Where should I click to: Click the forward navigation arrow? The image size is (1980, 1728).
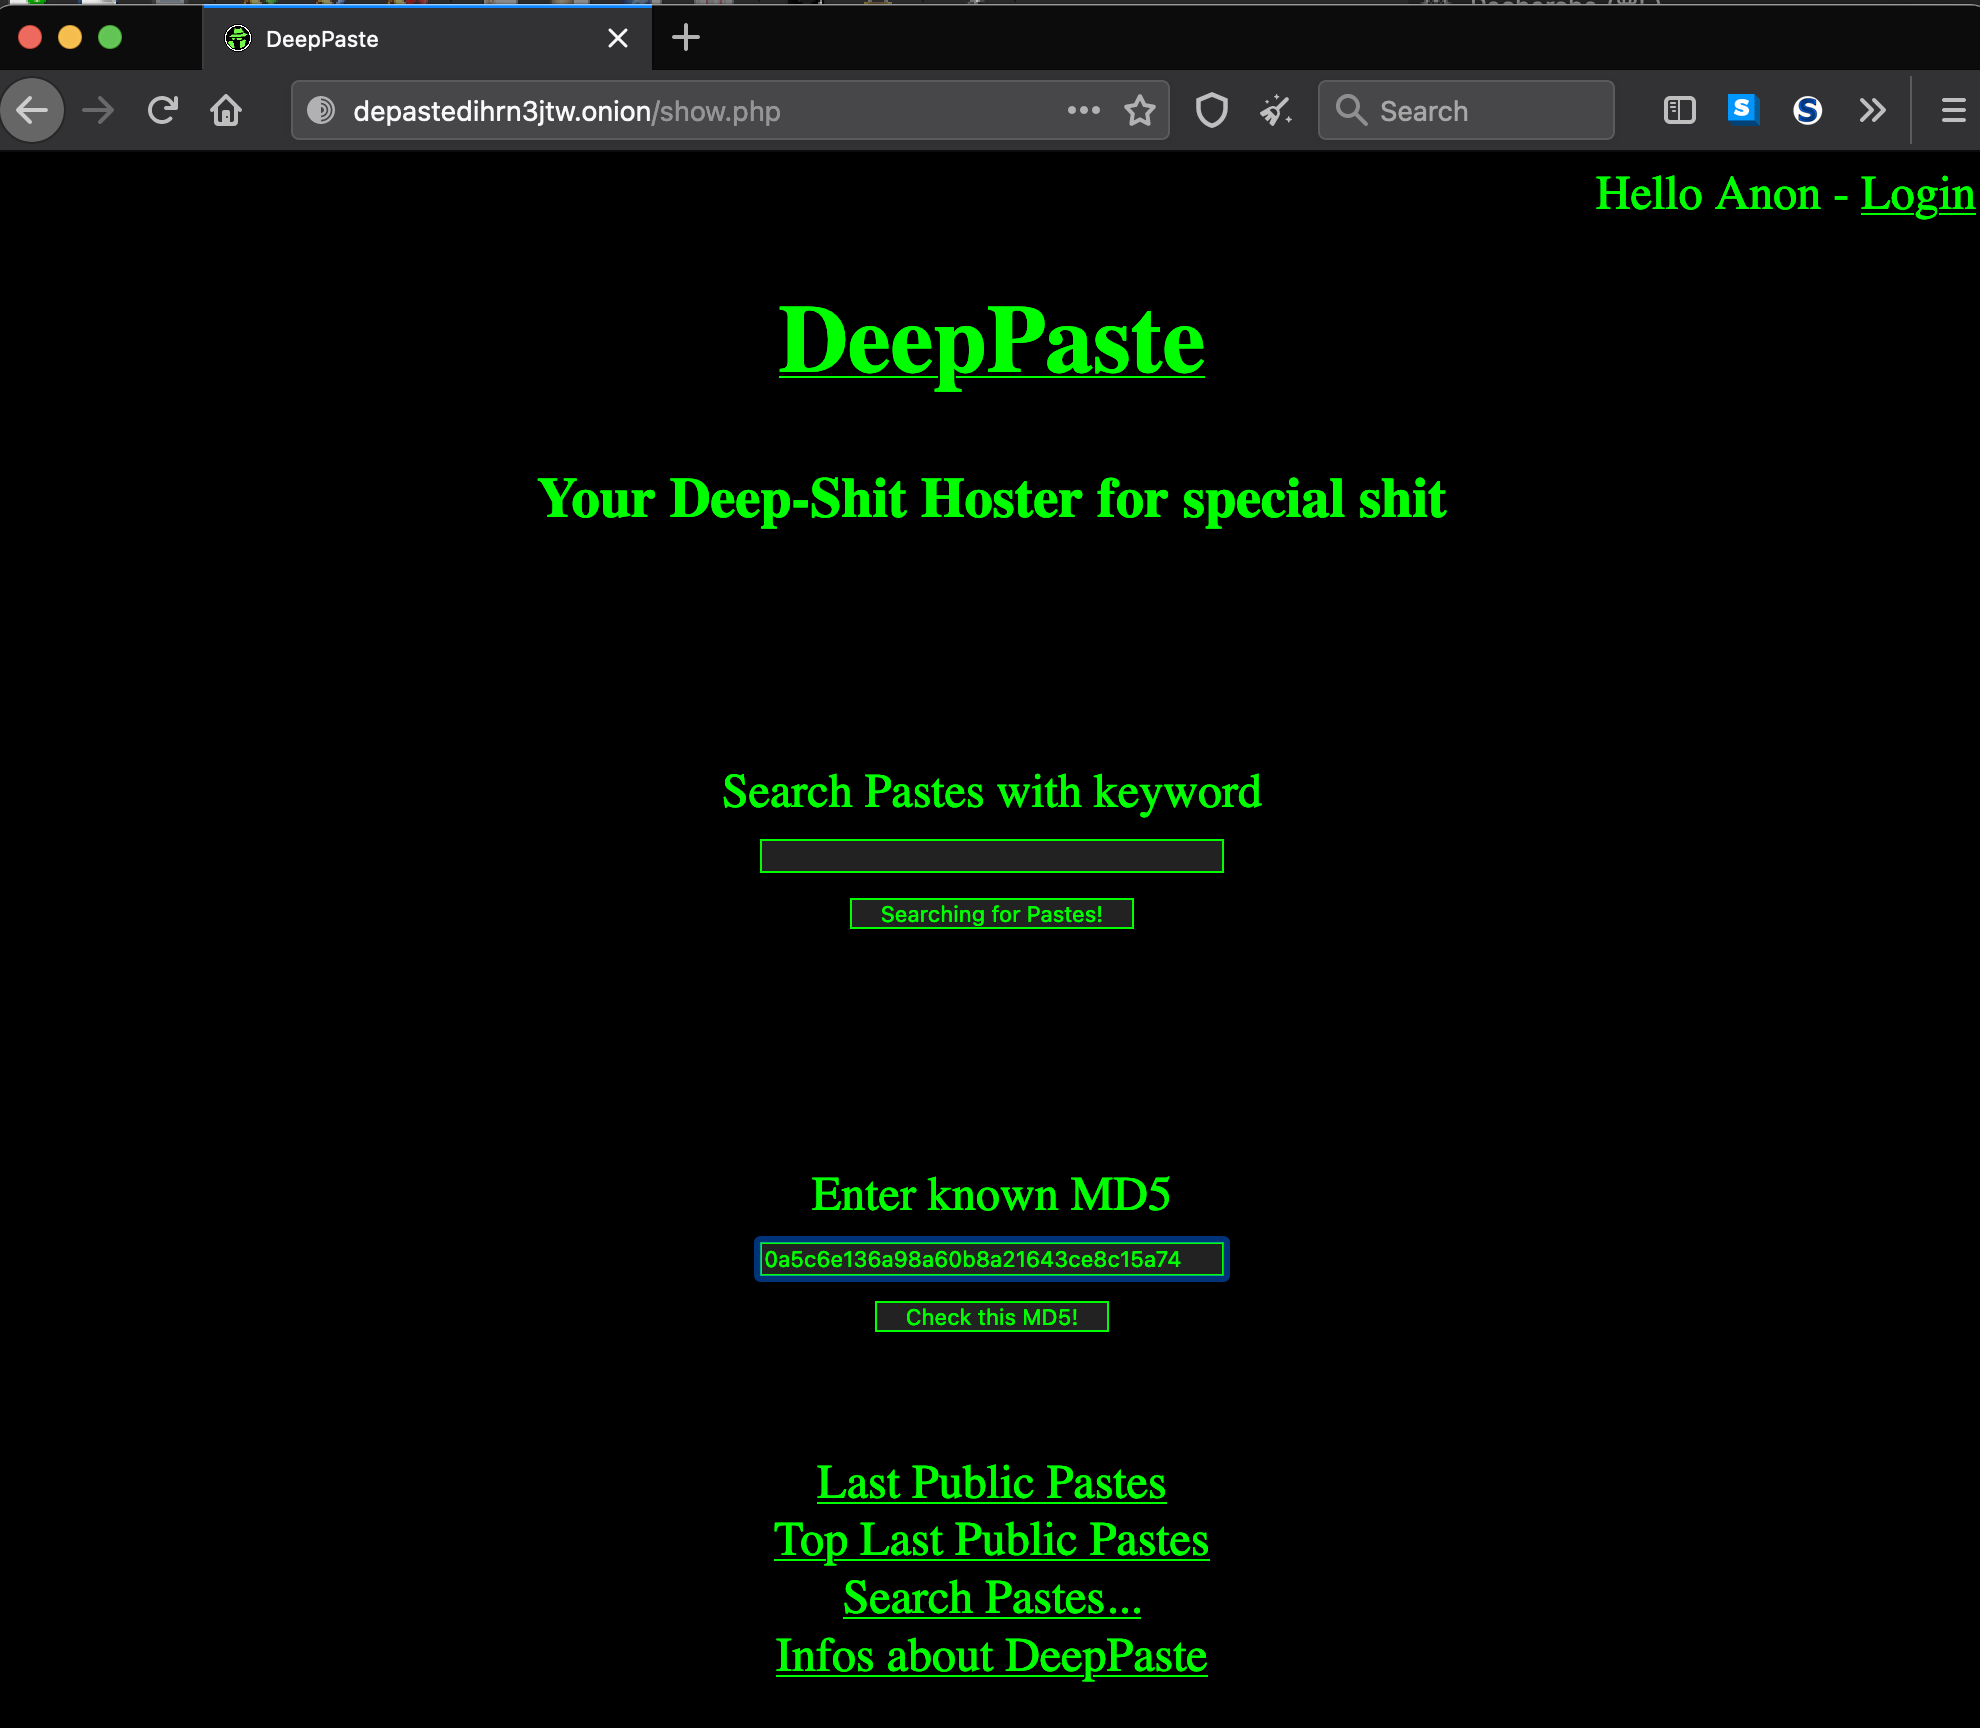[98, 110]
